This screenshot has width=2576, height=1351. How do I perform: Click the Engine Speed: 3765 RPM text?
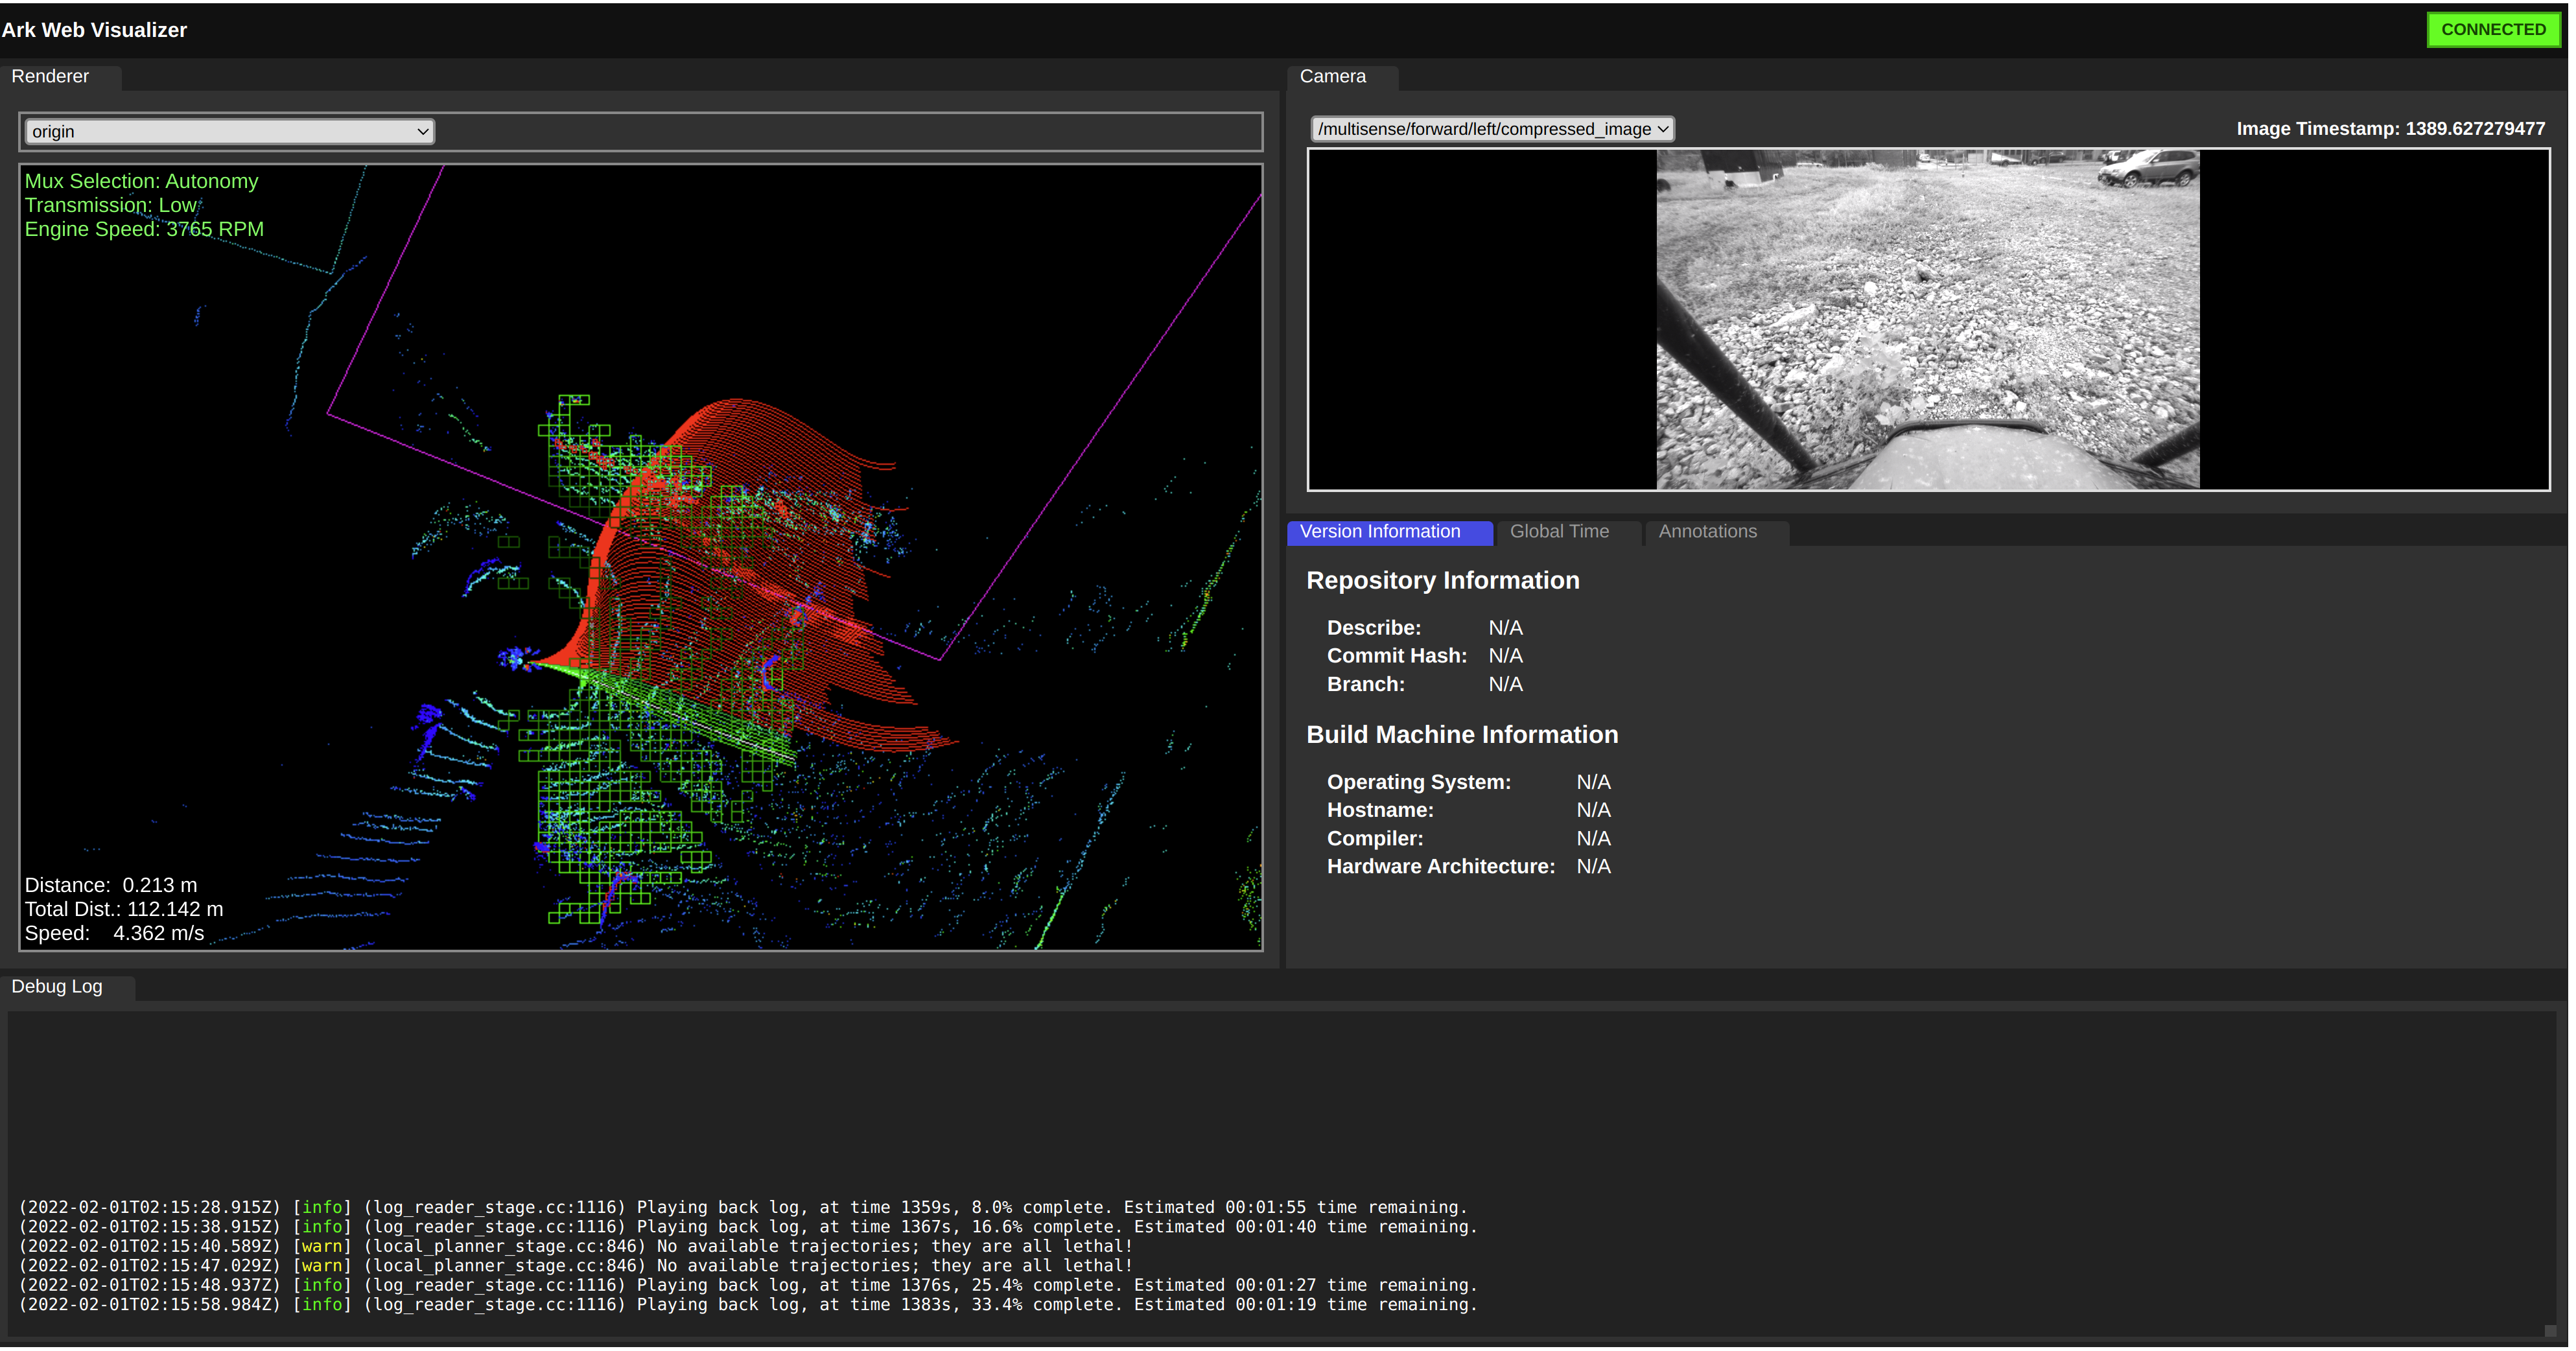point(144,229)
